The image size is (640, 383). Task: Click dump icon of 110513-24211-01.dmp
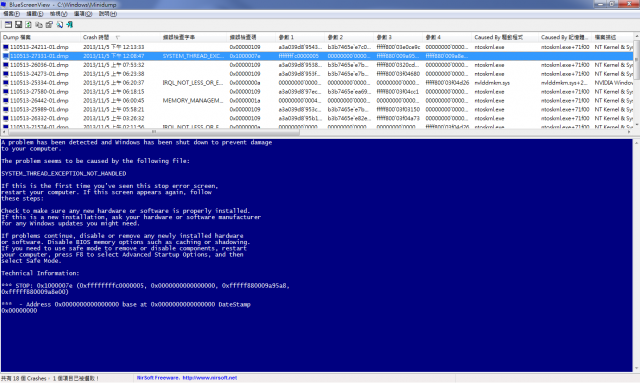6,47
